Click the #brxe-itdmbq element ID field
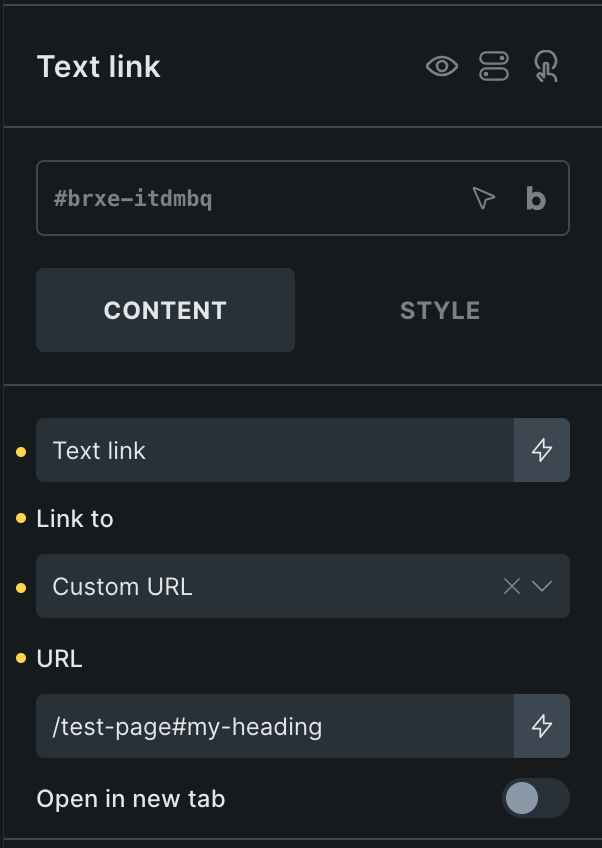The image size is (602, 848). (250, 198)
